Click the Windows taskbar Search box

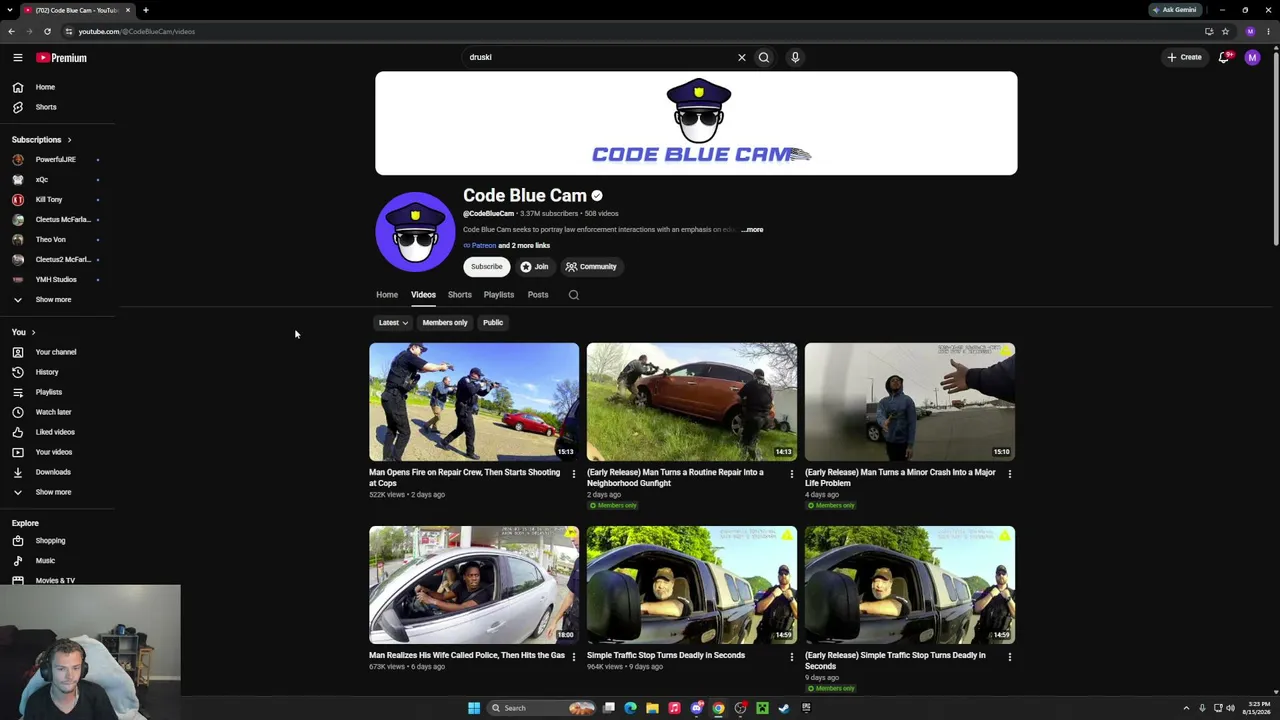pyautogui.click(x=541, y=708)
